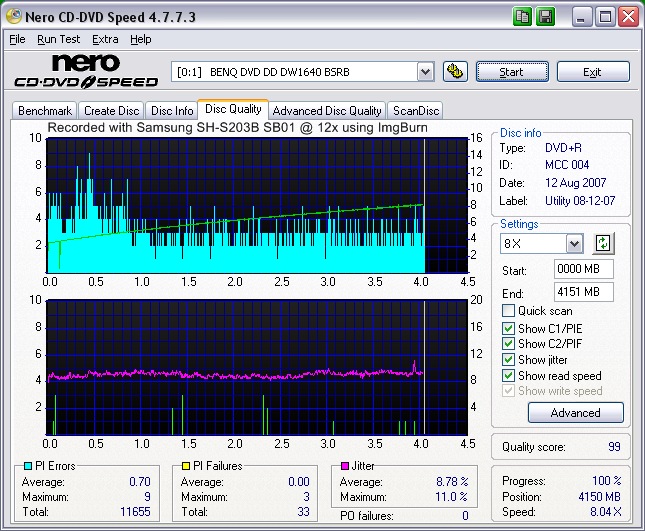Click the End position input field
645x531 pixels.
point(583,292)
